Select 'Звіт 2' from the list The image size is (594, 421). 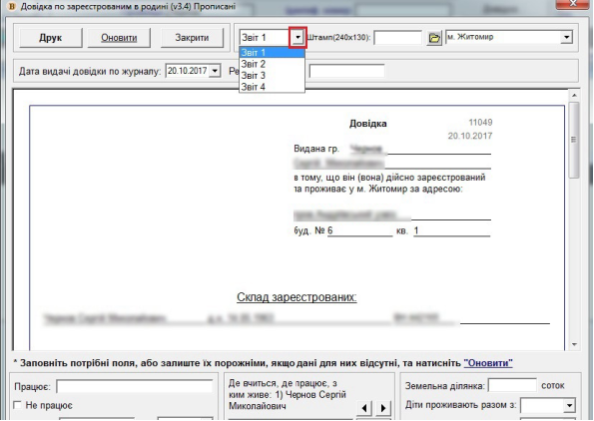(272, 64)
